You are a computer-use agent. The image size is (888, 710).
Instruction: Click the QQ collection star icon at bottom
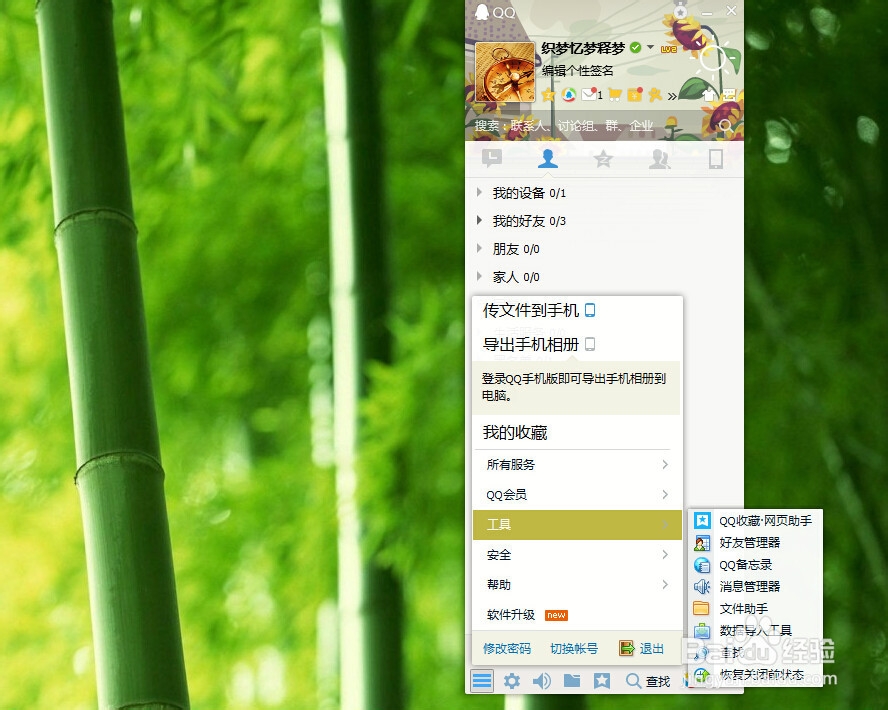tap(601, 681)
